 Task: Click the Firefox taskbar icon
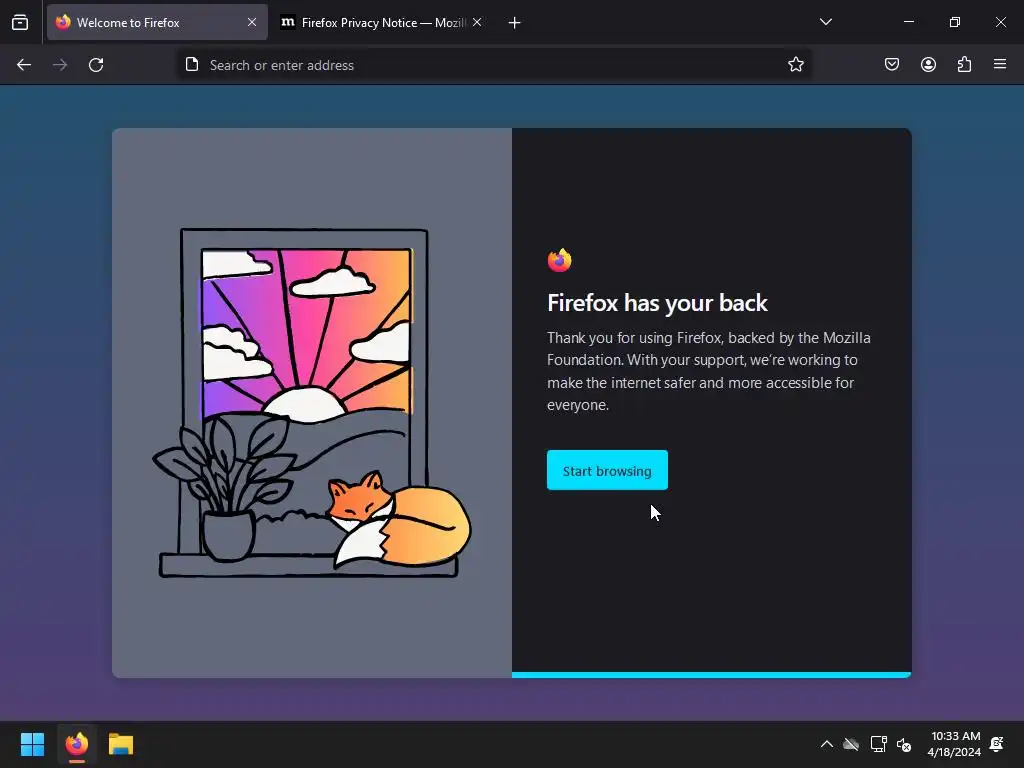tap(77, 744)
